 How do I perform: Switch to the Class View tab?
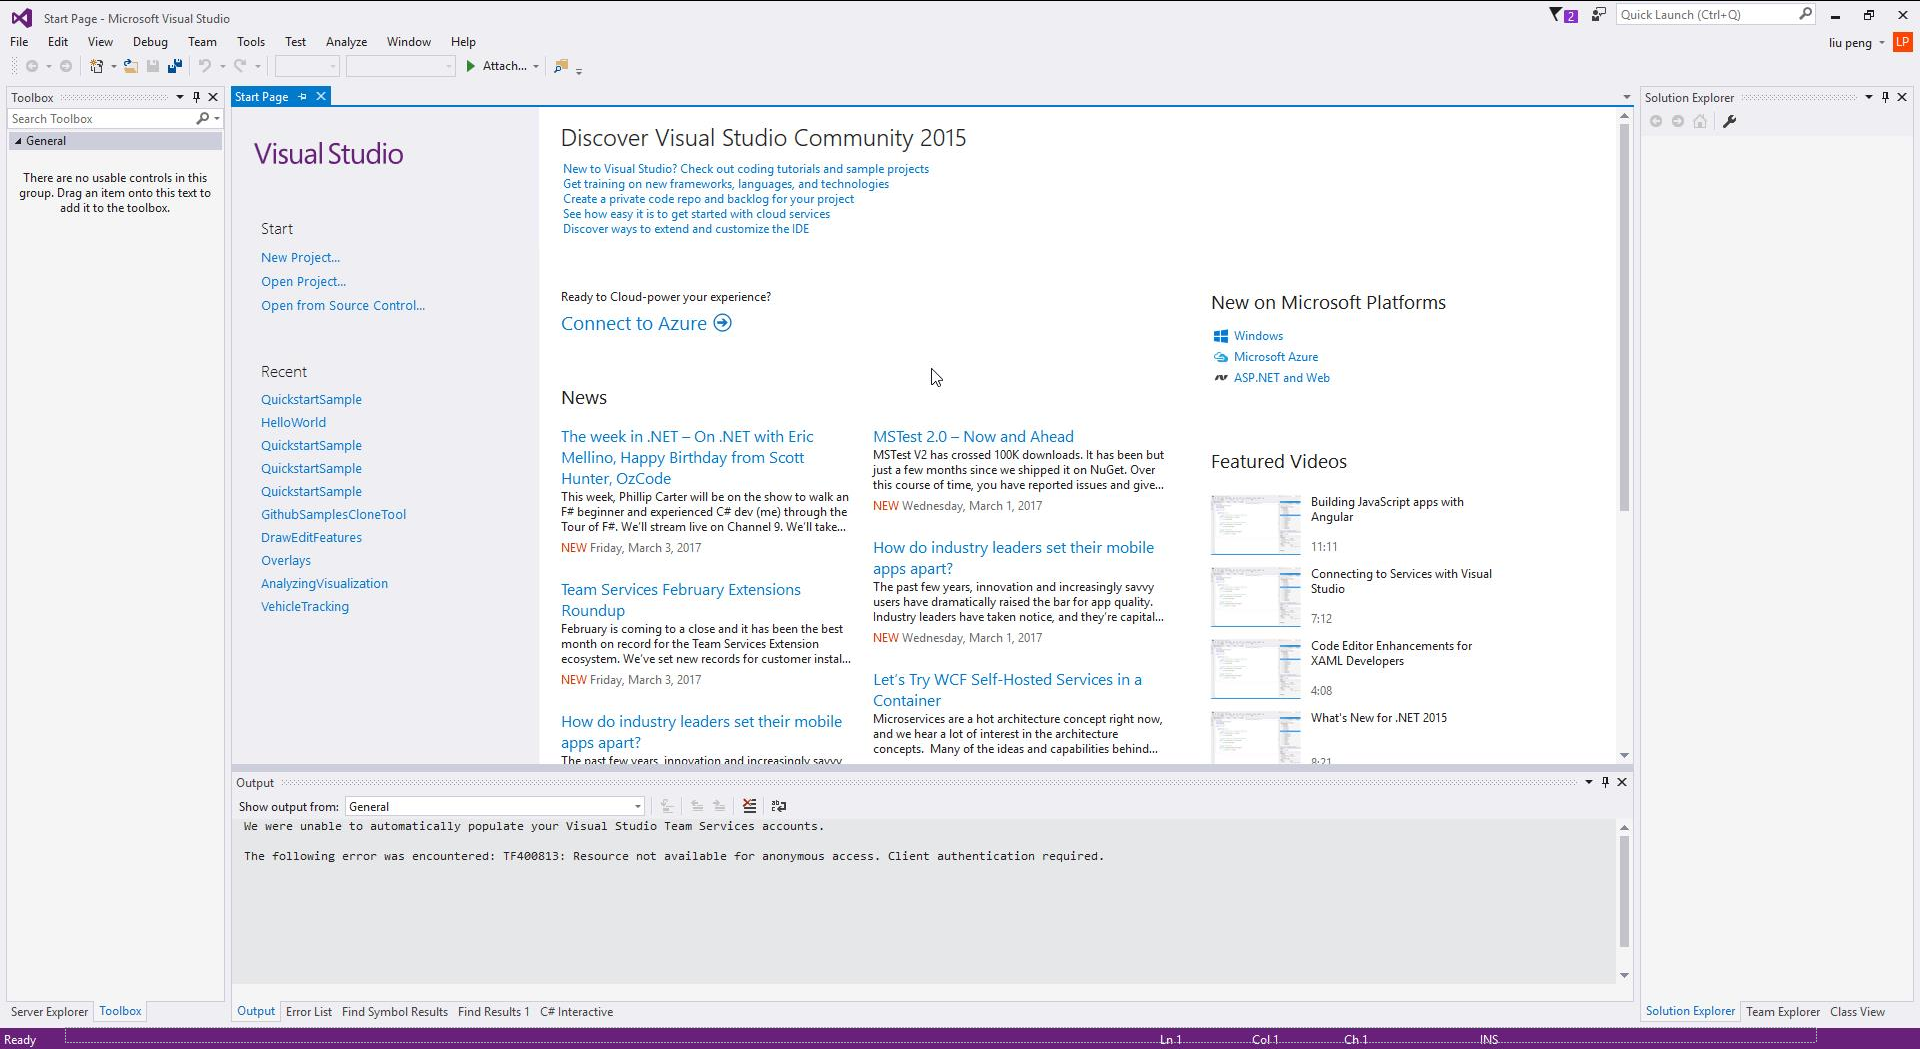tap(1857, 1012)
